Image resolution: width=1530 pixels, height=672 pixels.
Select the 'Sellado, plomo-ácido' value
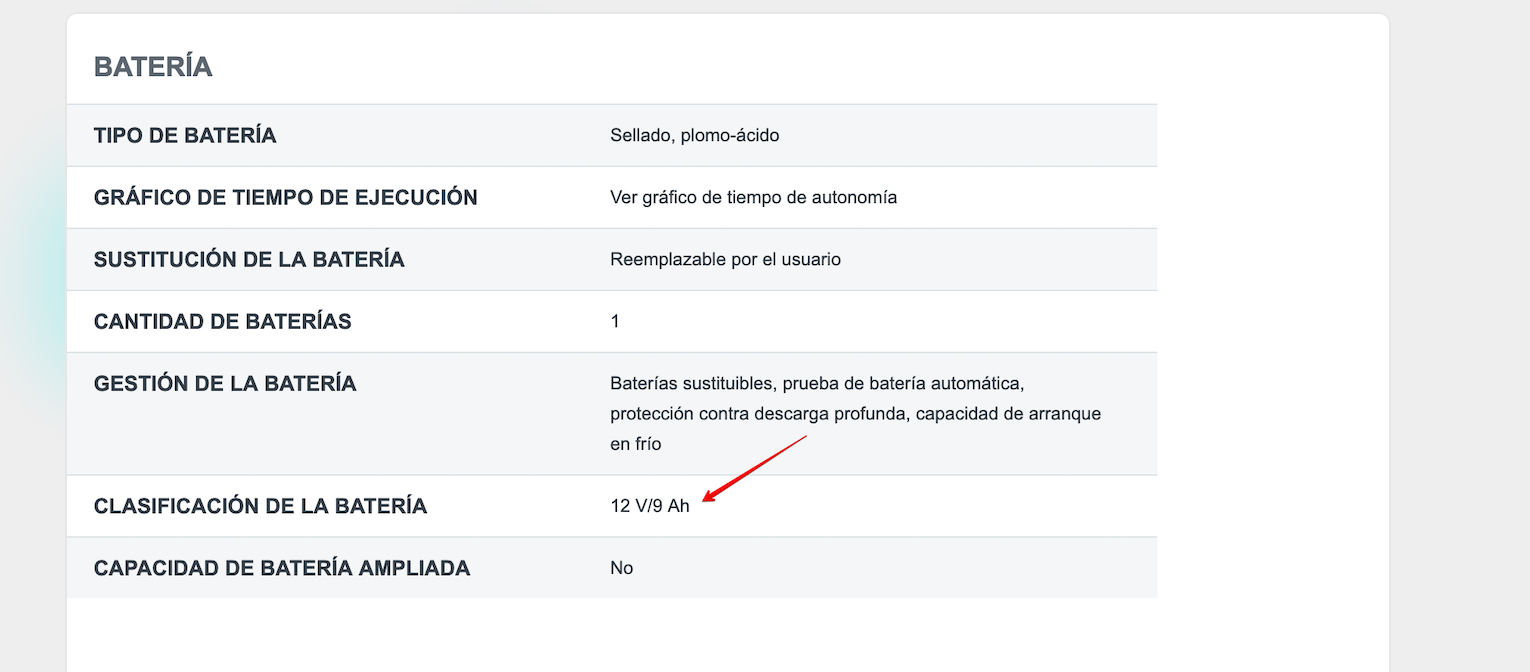[x=694, y=136]
